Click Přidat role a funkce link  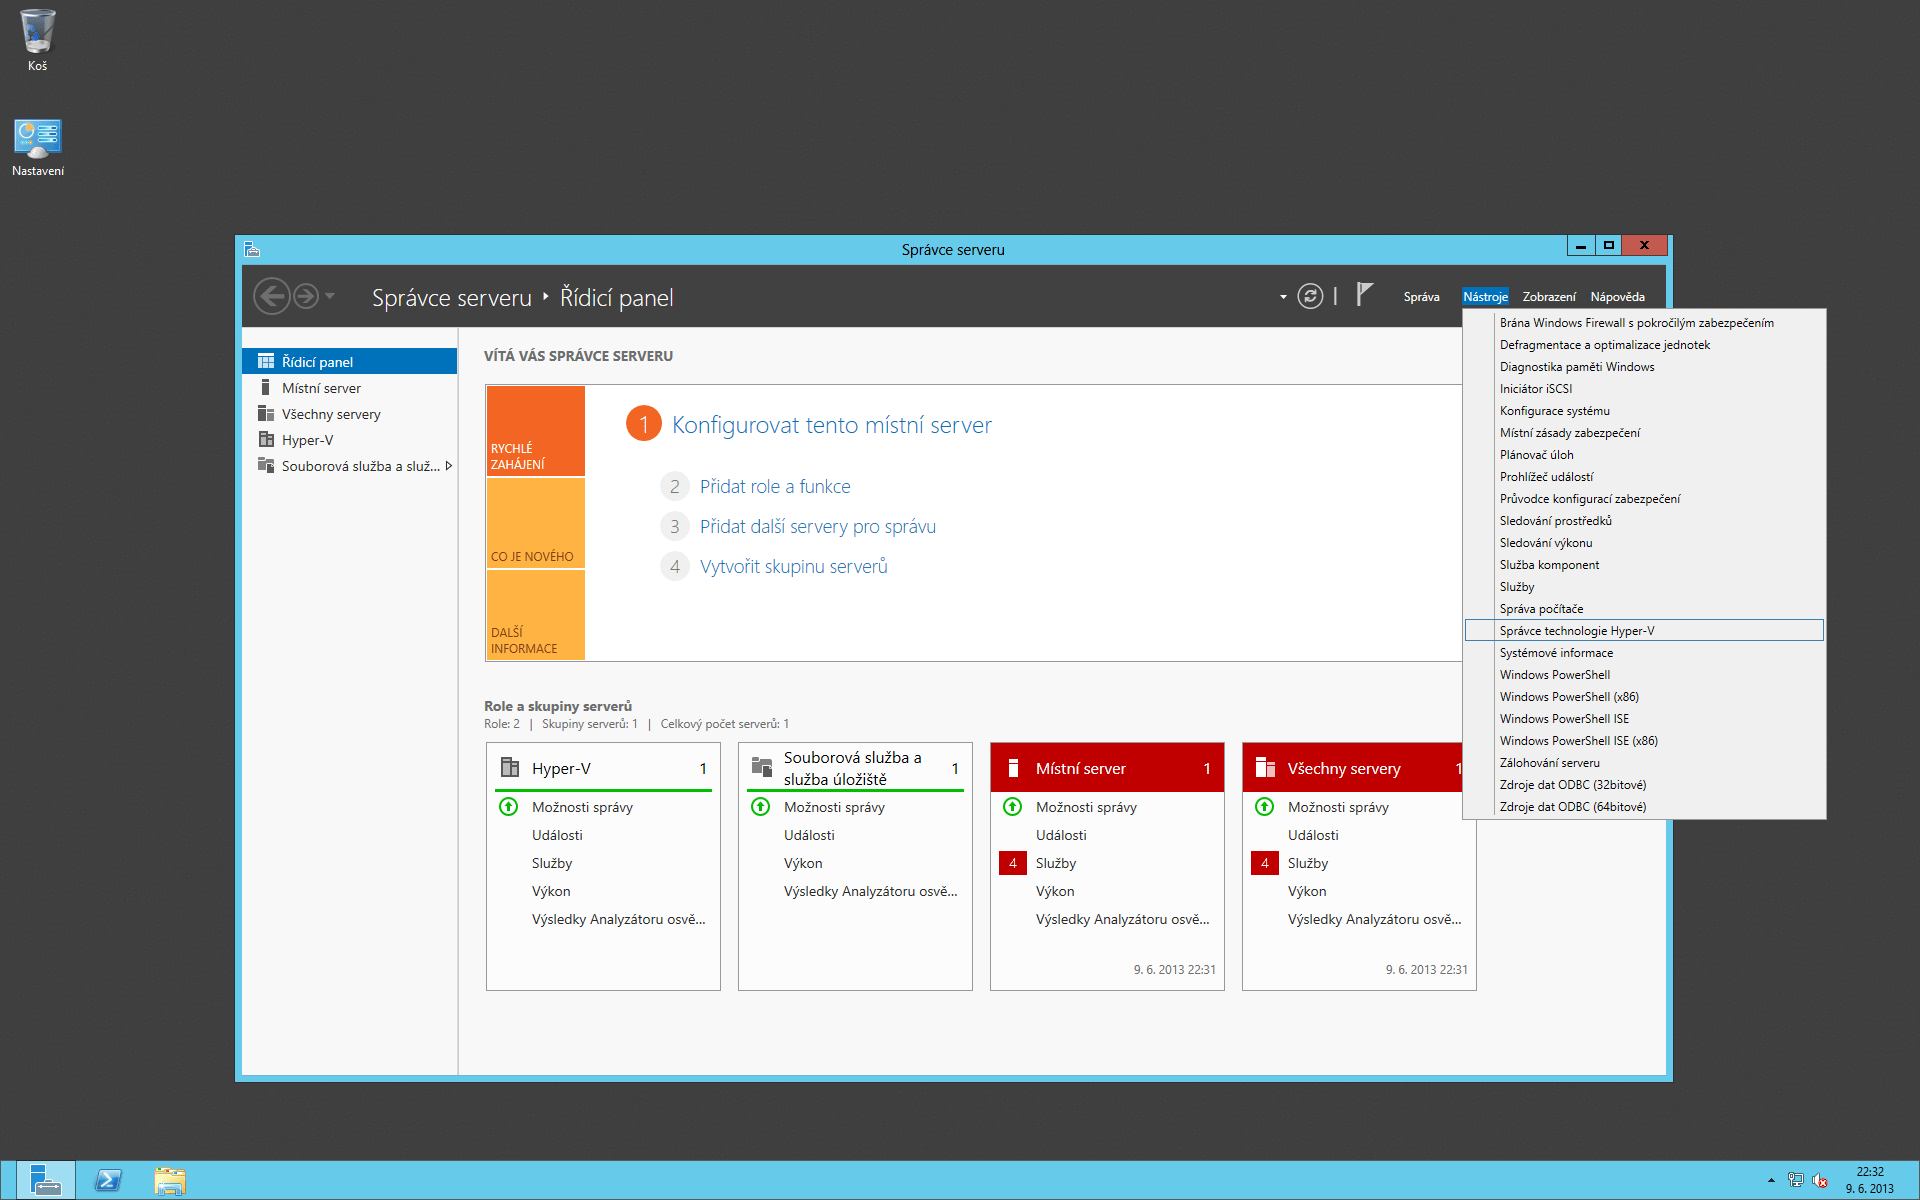coord(775,487)
